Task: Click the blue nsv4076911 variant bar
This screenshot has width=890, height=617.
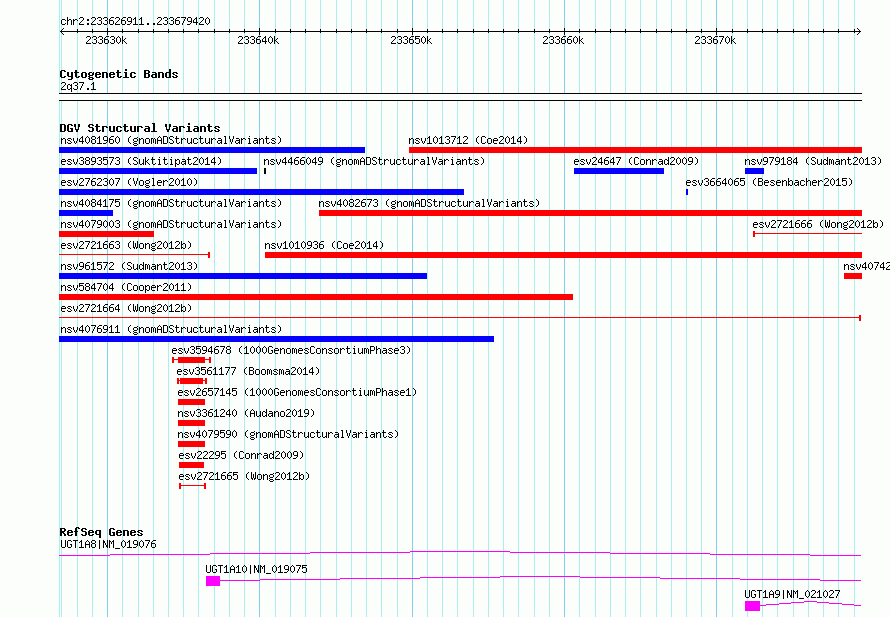Action: [x=276, y=339]
